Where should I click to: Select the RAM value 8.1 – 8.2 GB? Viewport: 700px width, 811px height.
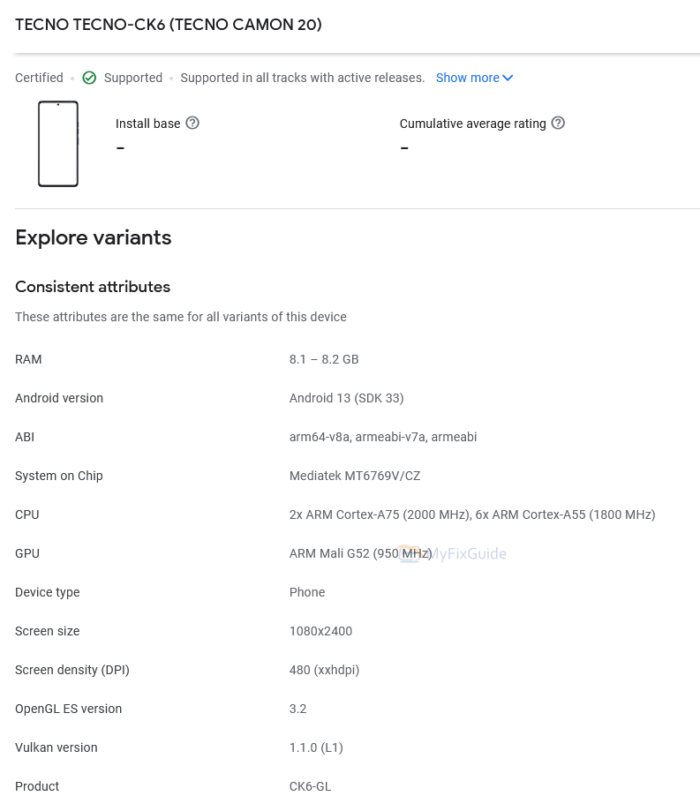click(323, 359)
